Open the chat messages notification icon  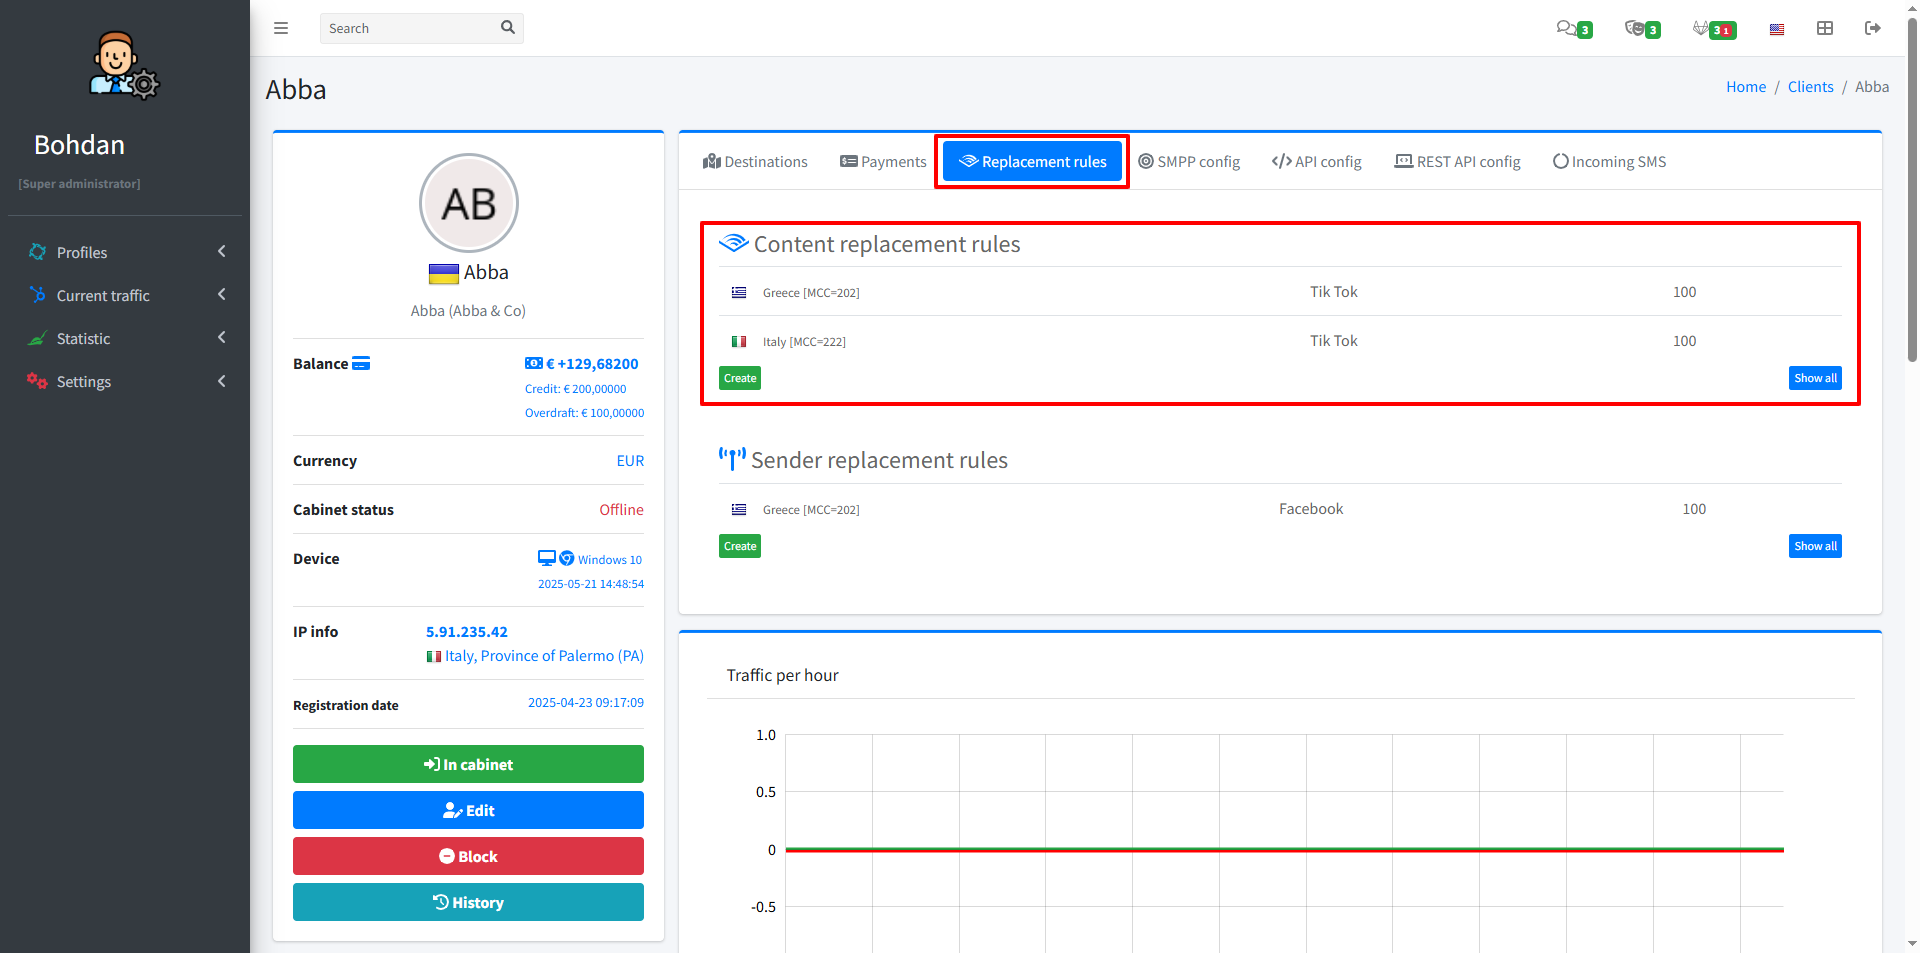click(1567, 28)
